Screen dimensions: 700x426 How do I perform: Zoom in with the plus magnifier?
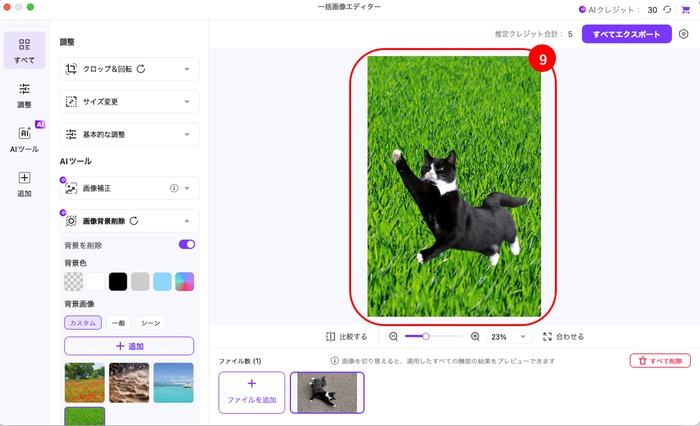click(x=475, y=337)
